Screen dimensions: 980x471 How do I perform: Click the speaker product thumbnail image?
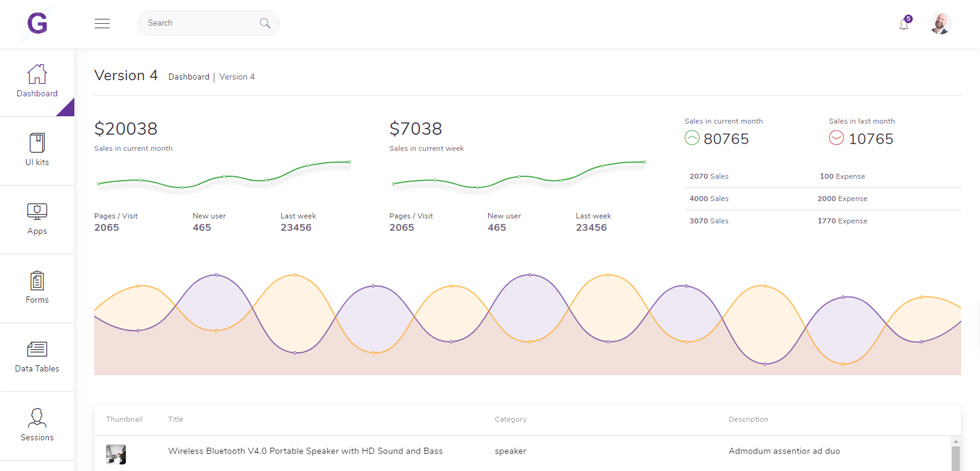[x=116, y=454]
